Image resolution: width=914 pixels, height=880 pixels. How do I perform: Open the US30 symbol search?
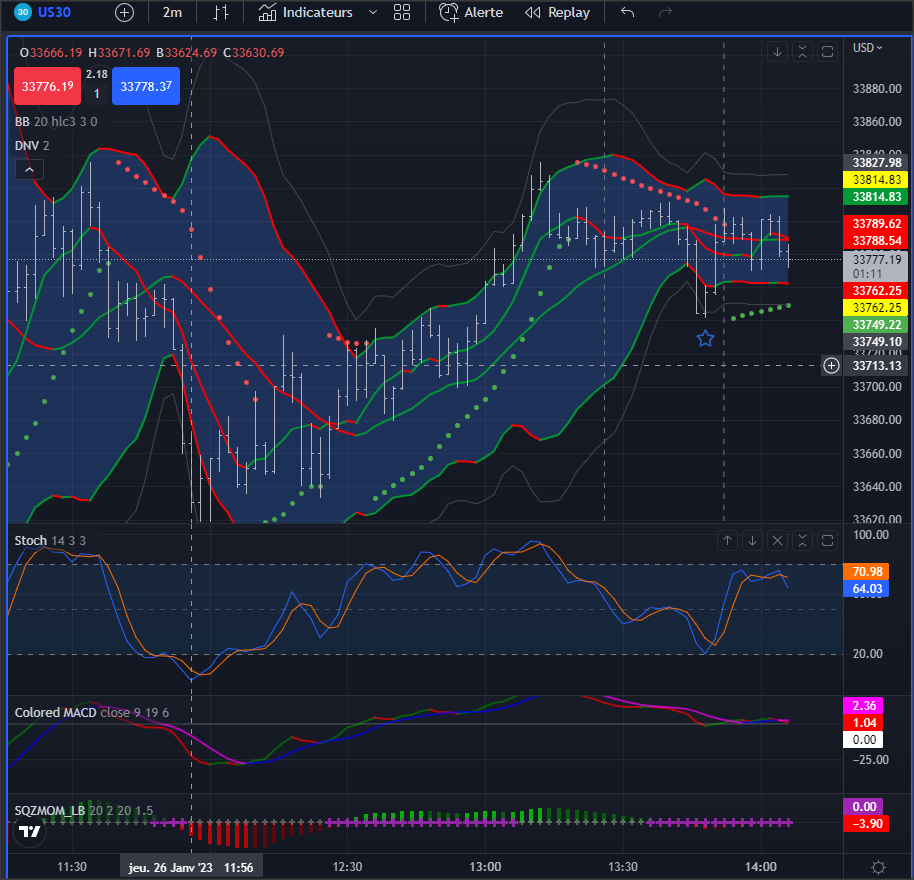(43, 12)
